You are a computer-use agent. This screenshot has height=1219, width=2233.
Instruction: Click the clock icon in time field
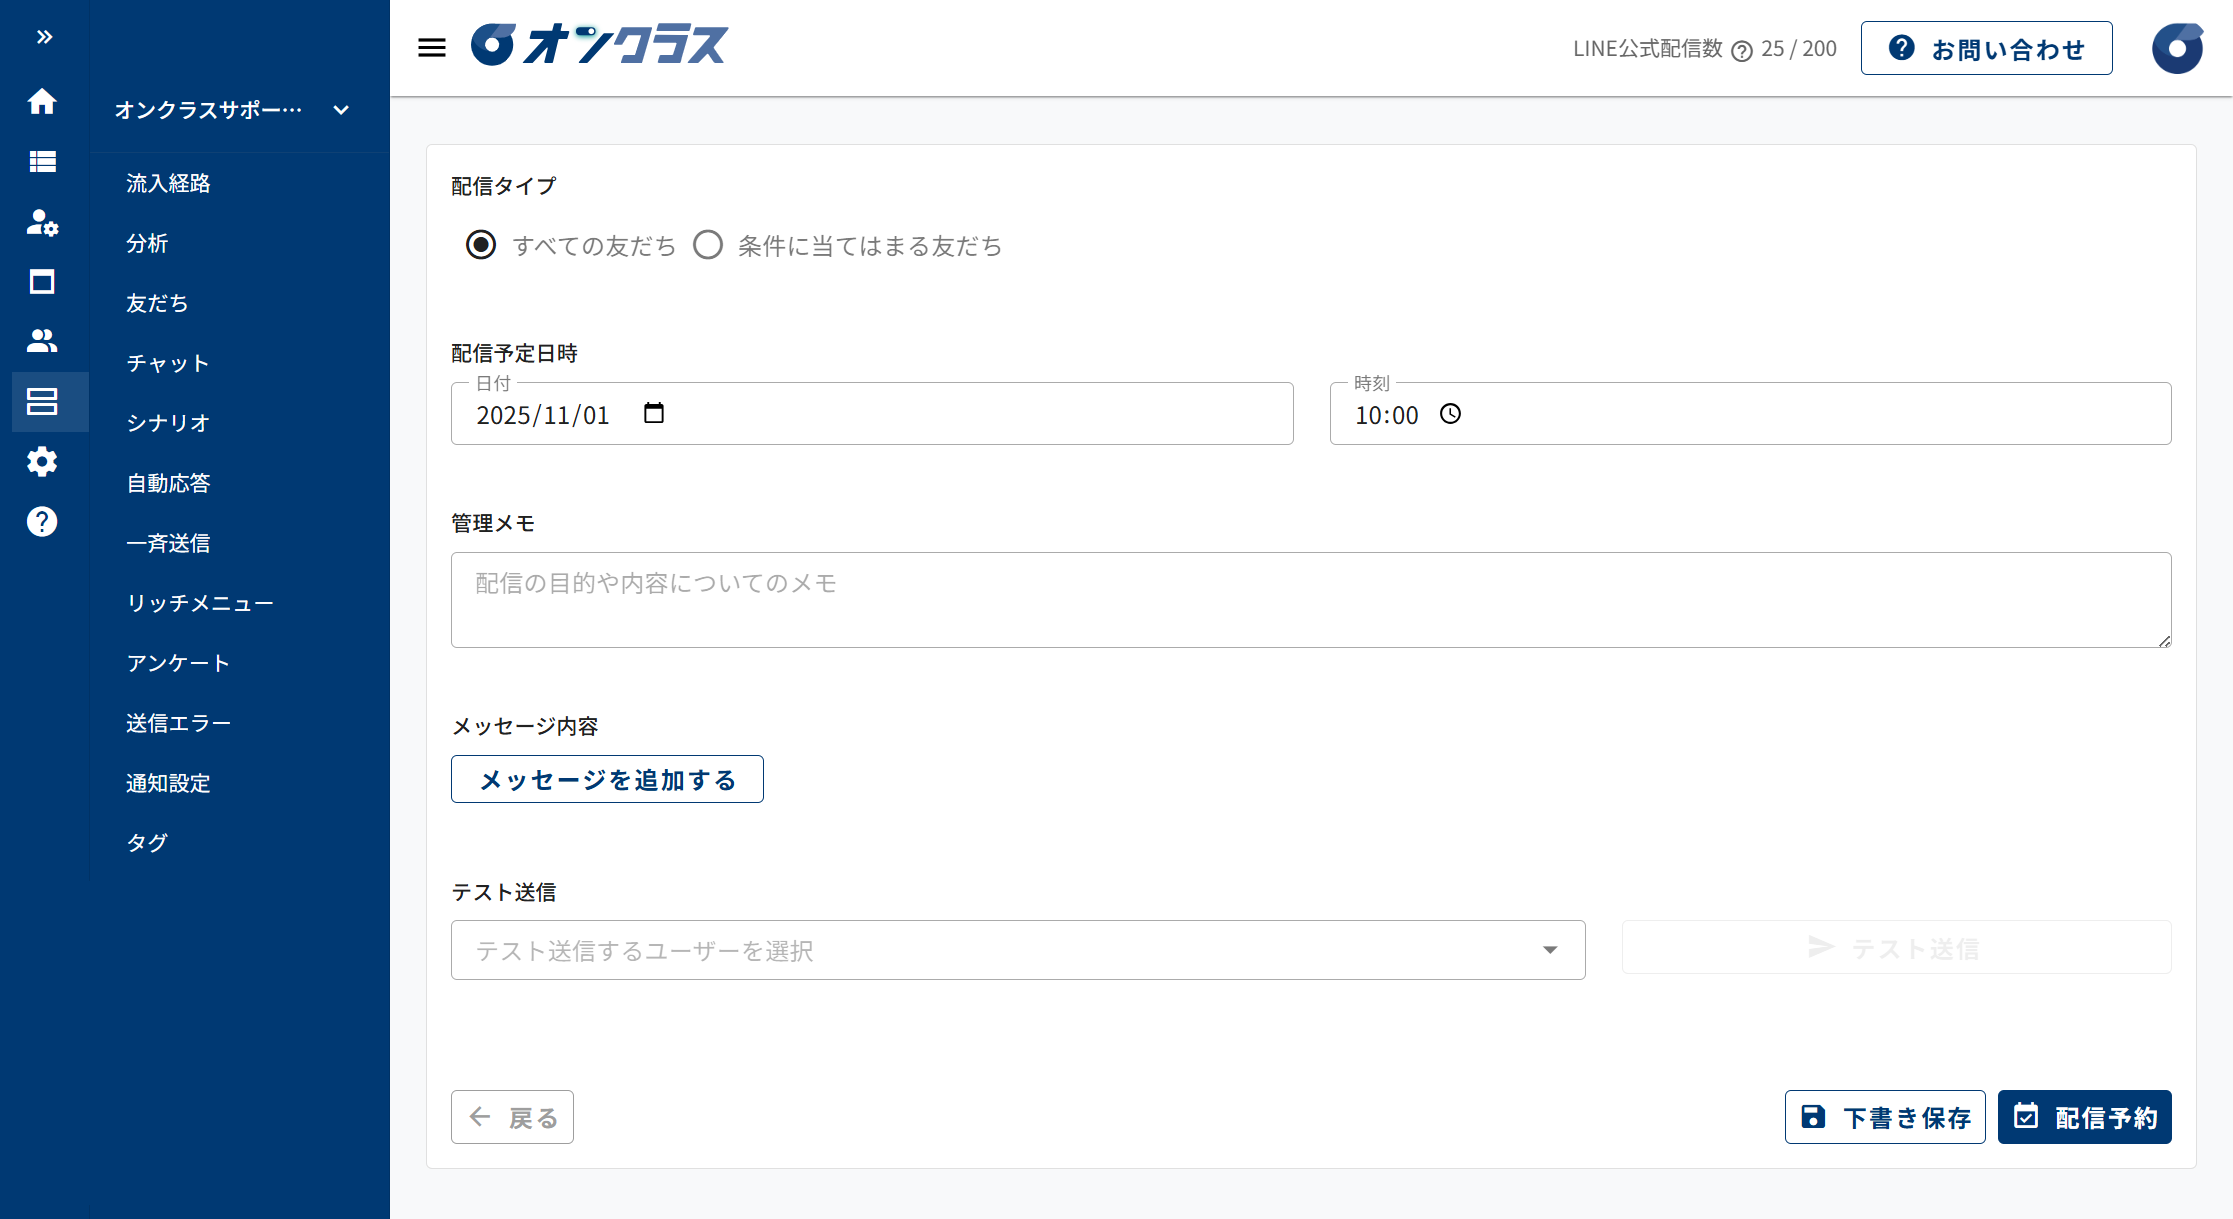pos(1450,414)
